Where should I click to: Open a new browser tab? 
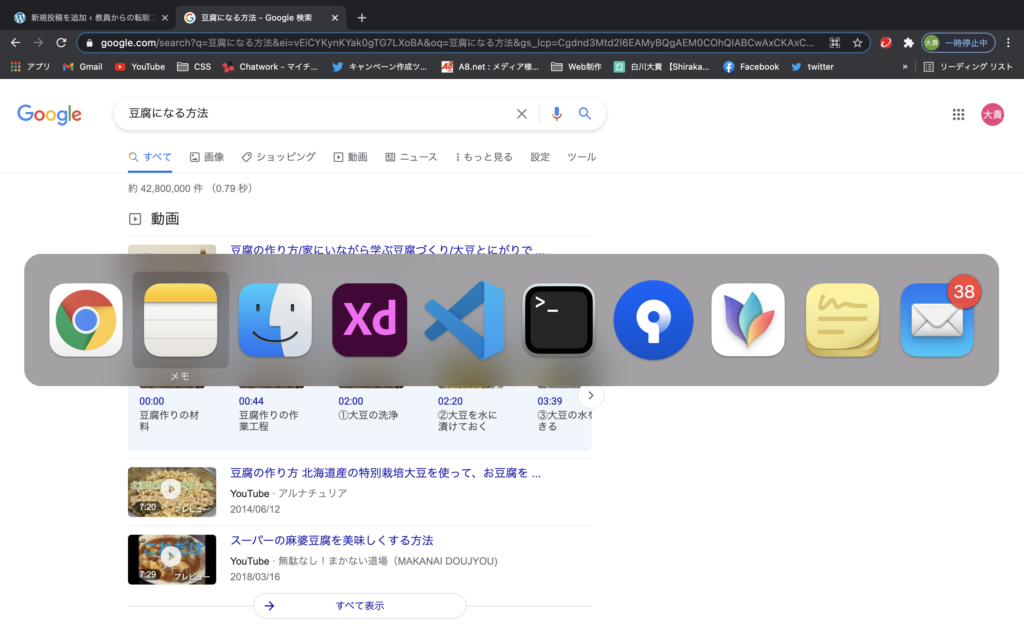pos(362,18)
